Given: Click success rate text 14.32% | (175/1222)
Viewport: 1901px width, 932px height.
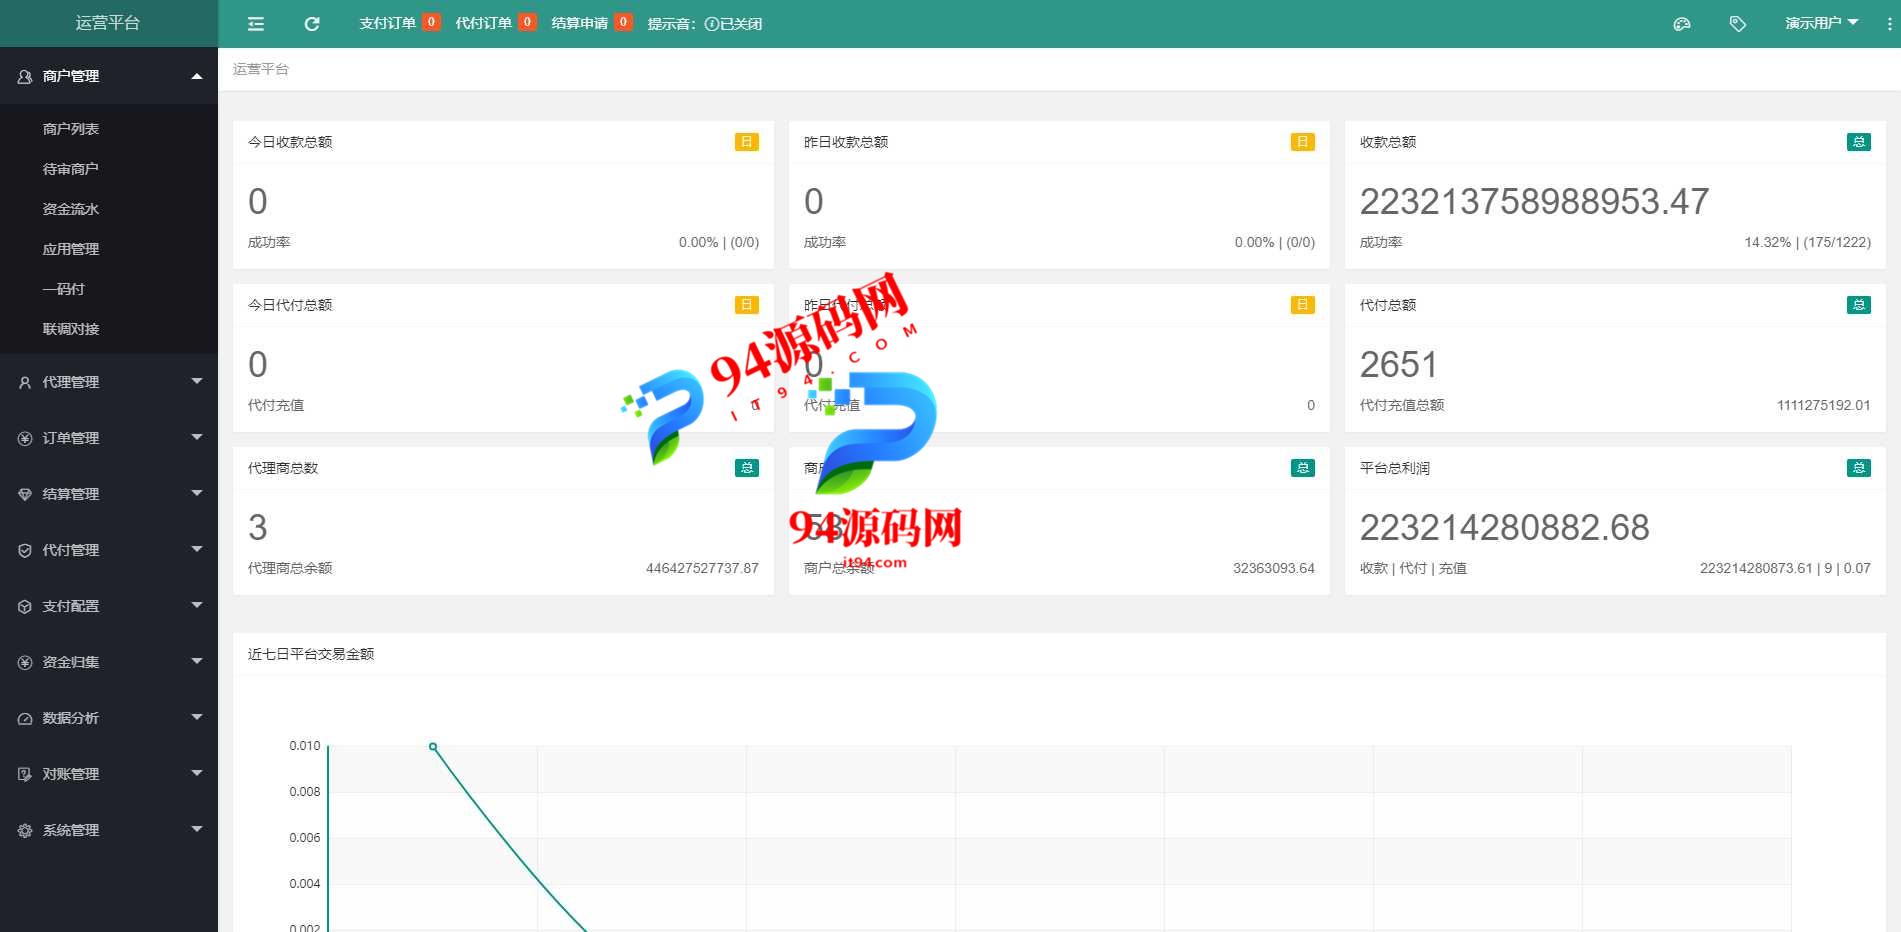Looking at the screenshot, I should [x=1807, y=242].
